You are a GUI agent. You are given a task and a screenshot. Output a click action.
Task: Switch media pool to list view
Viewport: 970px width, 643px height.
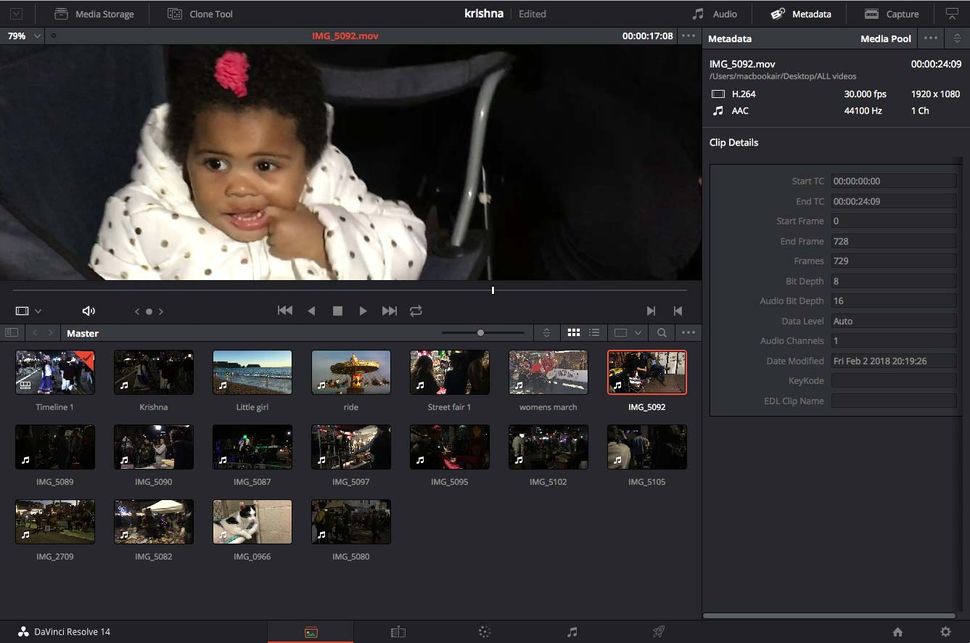pos(594,333)
